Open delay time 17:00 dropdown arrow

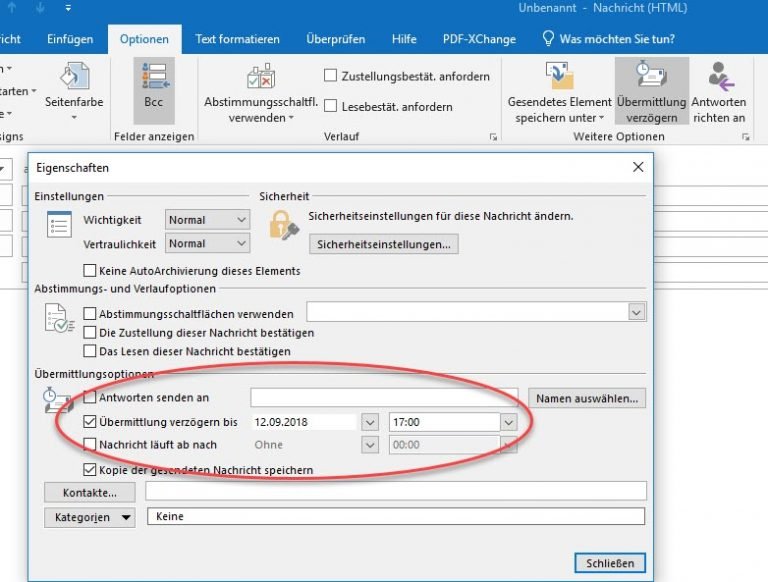pos(508,422)
